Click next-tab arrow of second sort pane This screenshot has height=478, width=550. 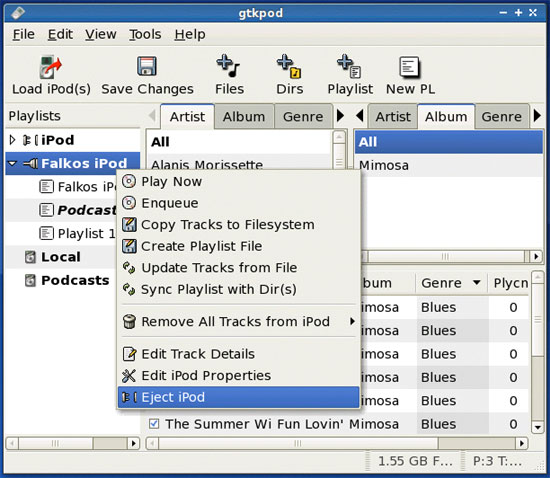(537, 115)
